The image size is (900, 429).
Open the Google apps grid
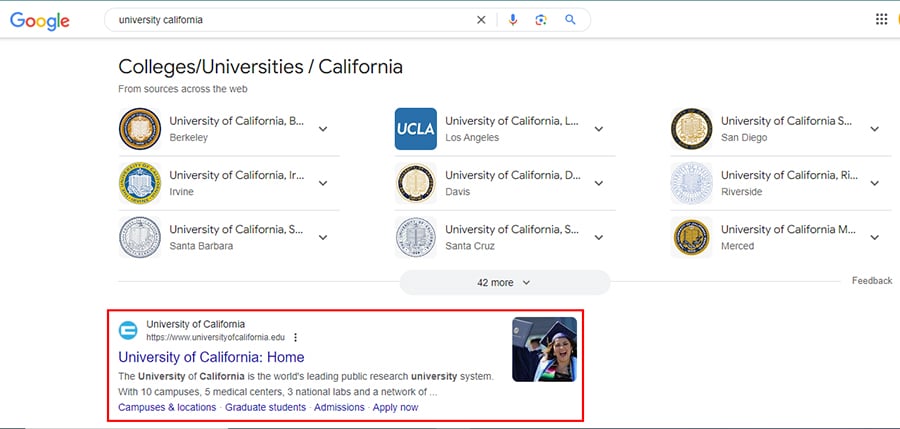click(x=881, y=20)
